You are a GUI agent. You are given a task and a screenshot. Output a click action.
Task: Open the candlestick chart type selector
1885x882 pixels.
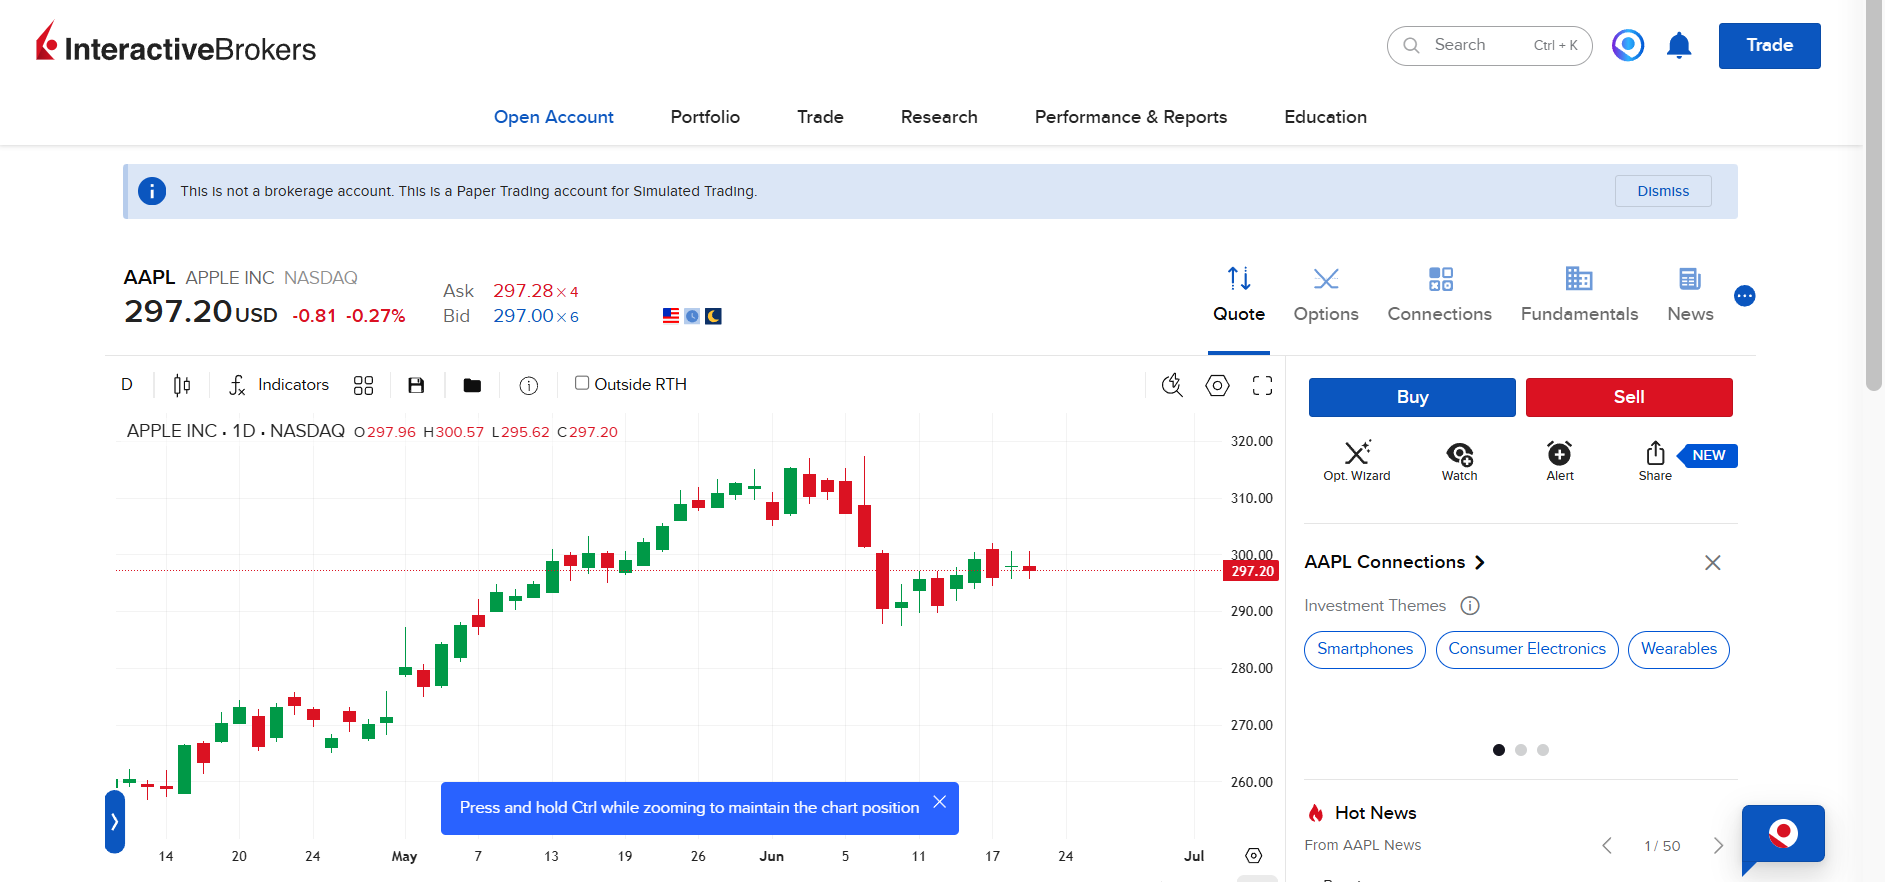(182, 385)
